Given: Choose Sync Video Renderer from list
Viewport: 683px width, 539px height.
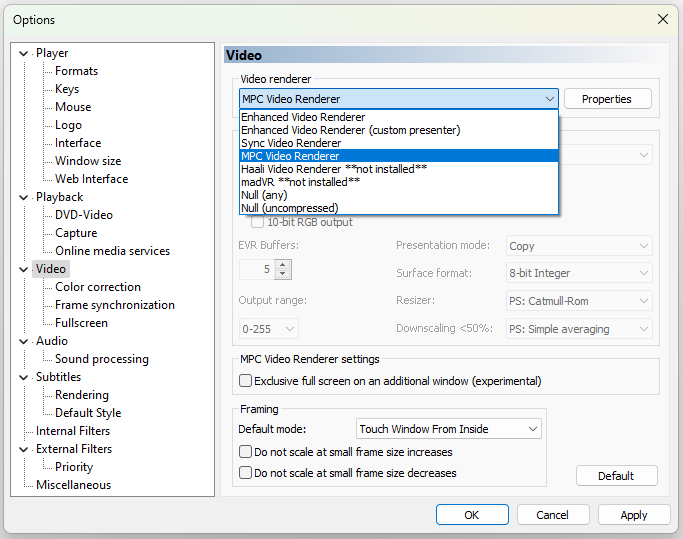Looking at the screenshot, I should [x=399, y=143].
